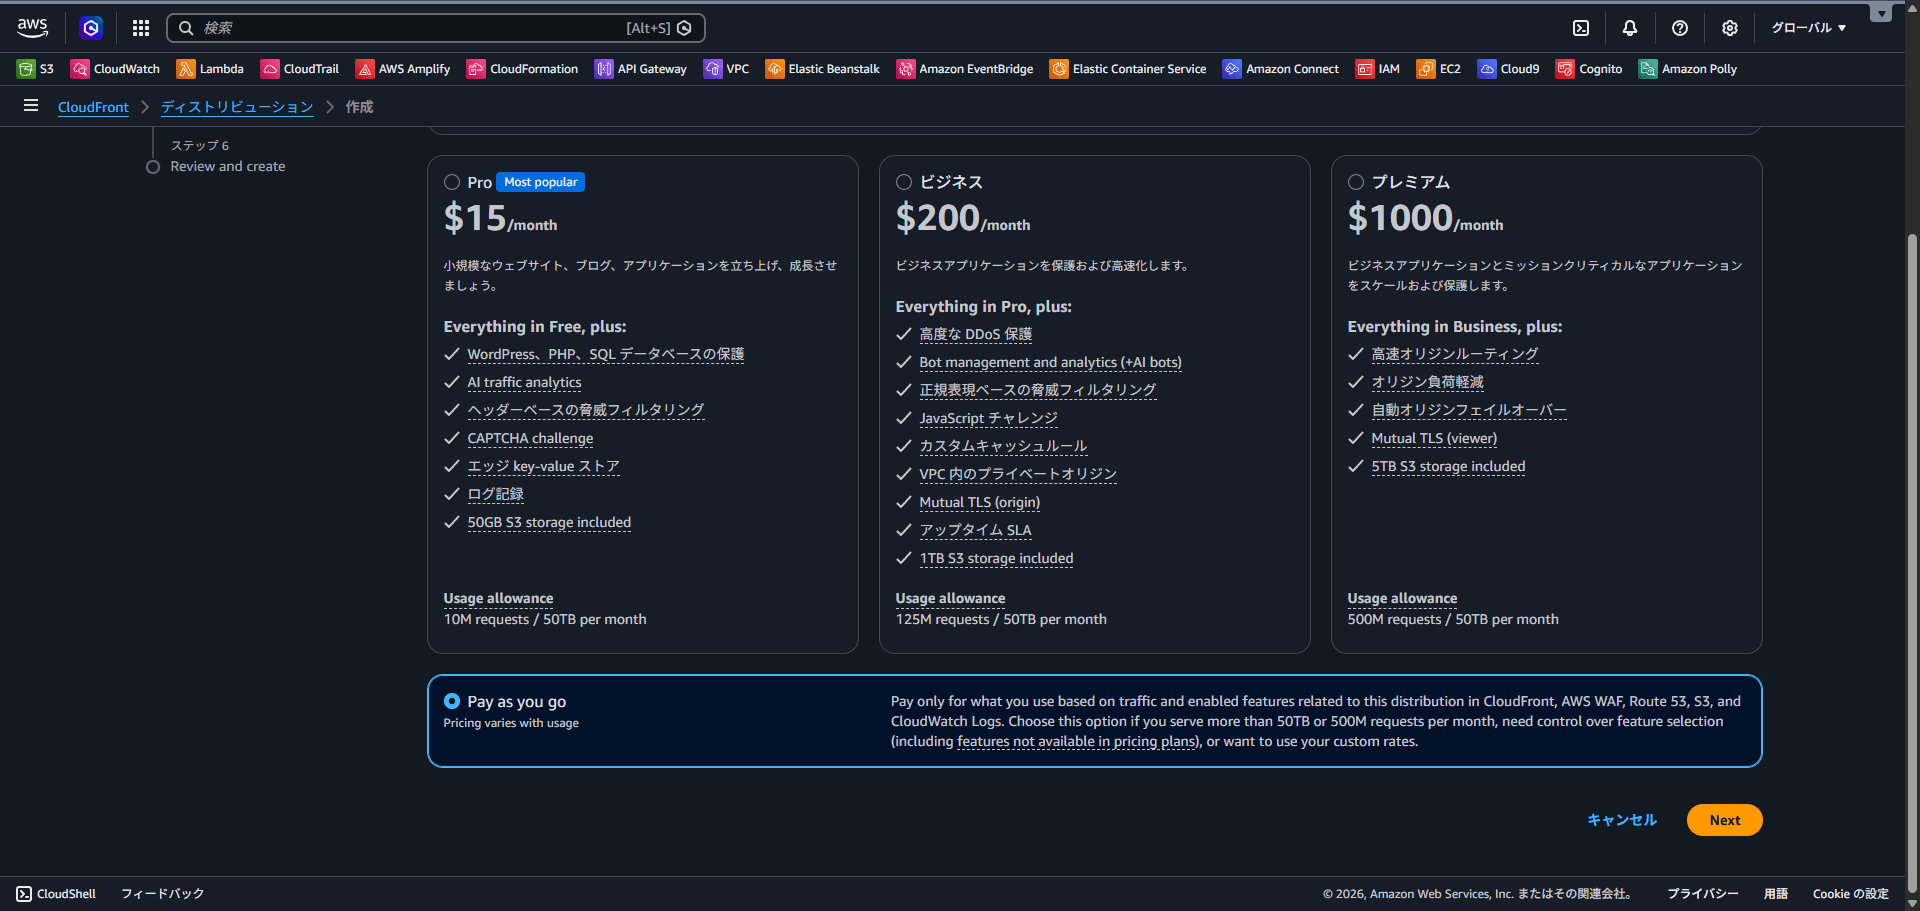Open the help question mark icon
This screenshot has height=911, width=1920.
coord(1680,28)
